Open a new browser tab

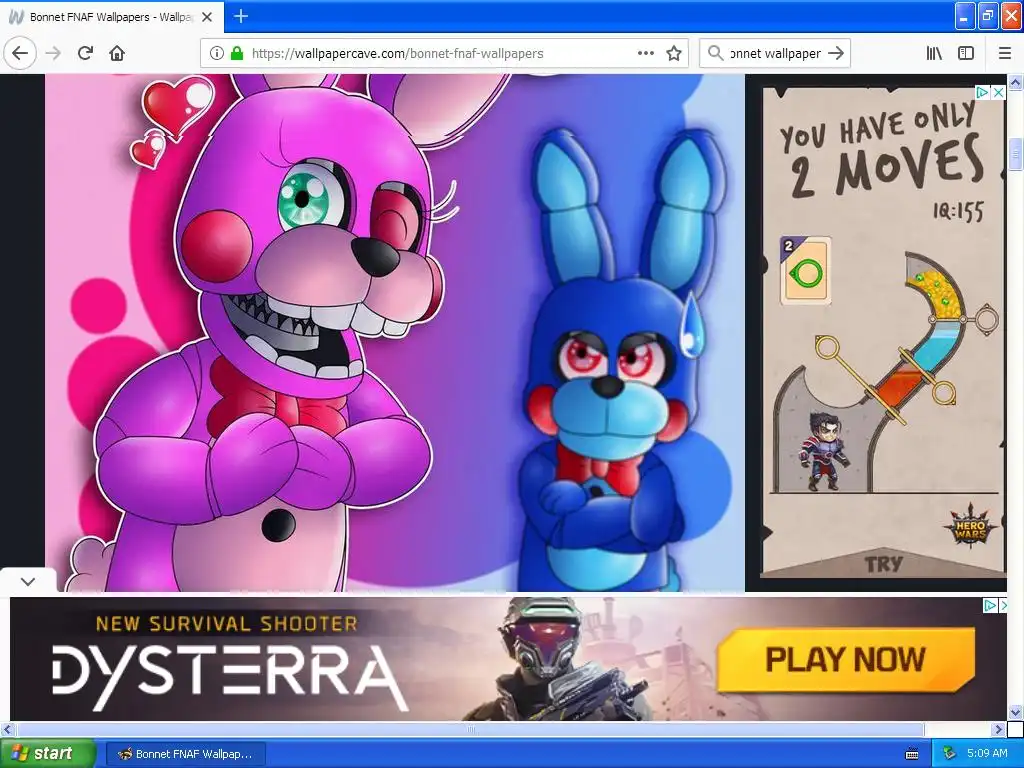click(241, 16)
